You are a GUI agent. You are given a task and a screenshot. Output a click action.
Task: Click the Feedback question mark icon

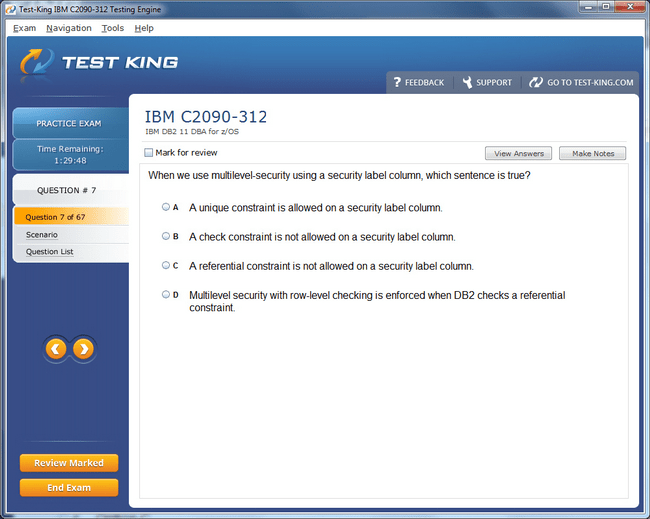tap(397, 82)
